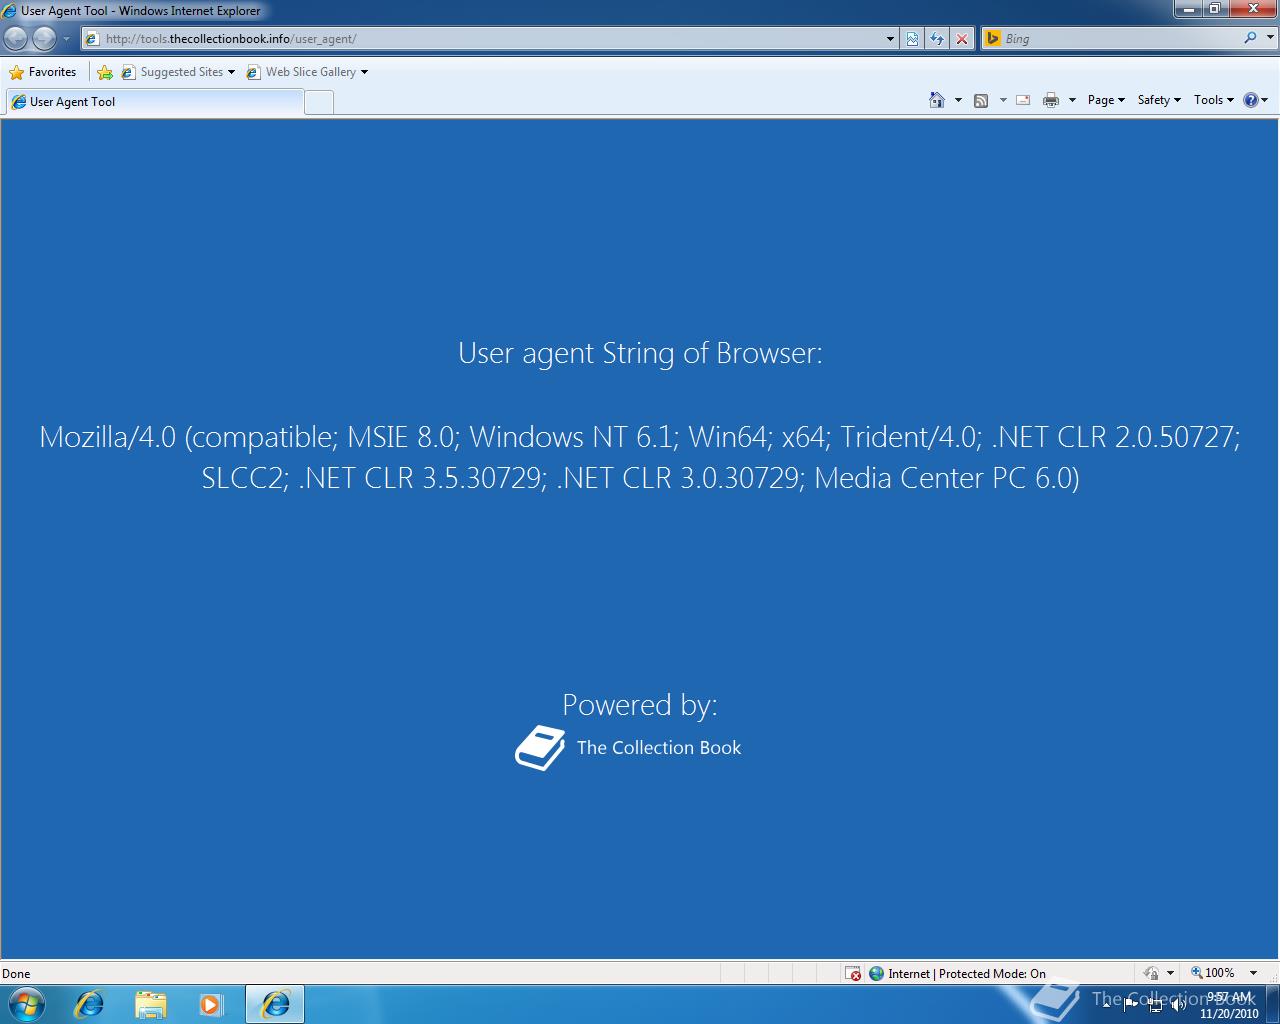Open the Safety menu
Screen dimensions: 1280x1024
pyautogui.click(x=1159, y=100)
